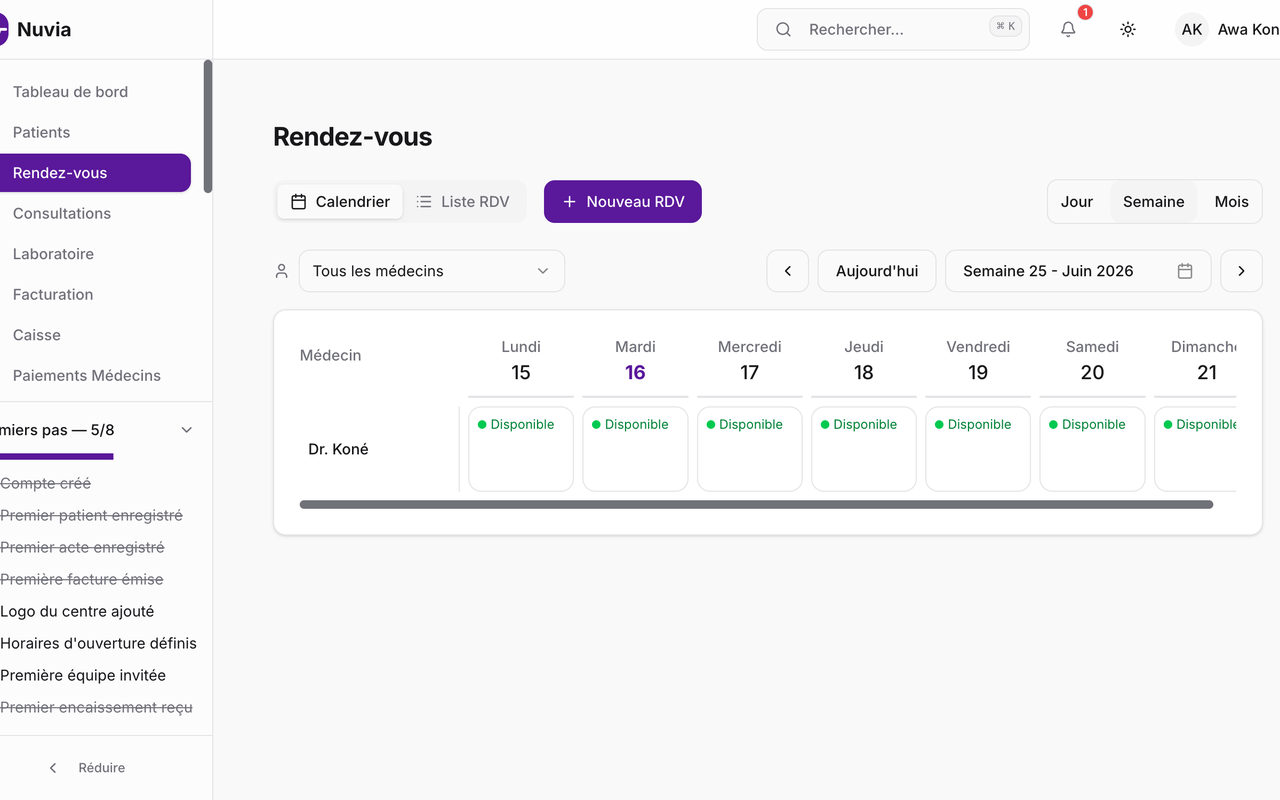Open Tableau de bord in sidebar

(x=95, y=92)
